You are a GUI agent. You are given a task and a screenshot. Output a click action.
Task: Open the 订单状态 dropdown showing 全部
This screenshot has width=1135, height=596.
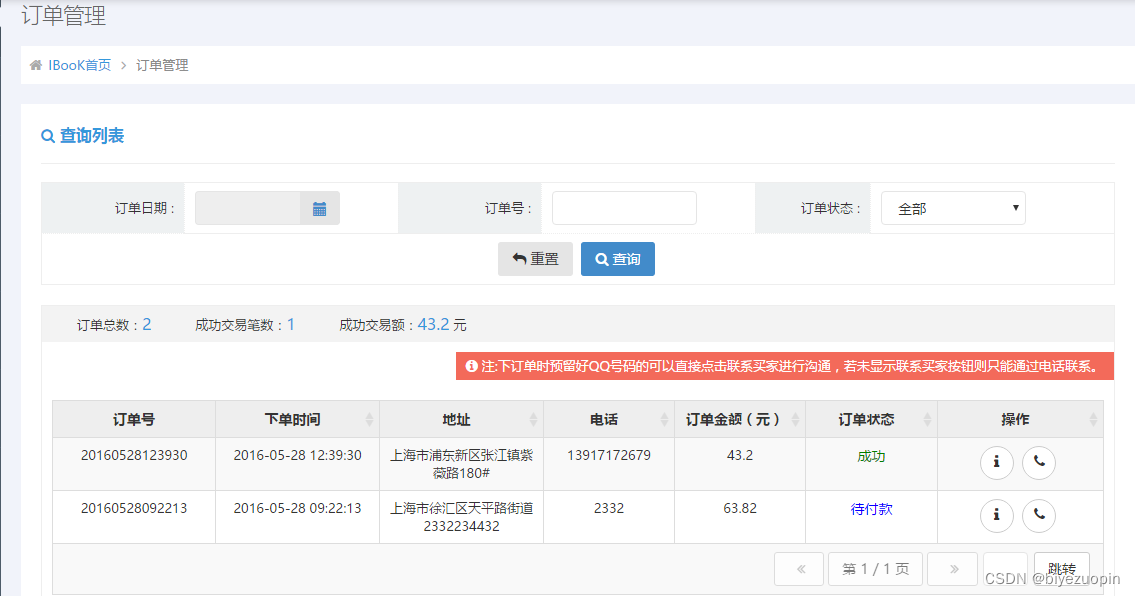pyautogui.click(x=953, y=209)
